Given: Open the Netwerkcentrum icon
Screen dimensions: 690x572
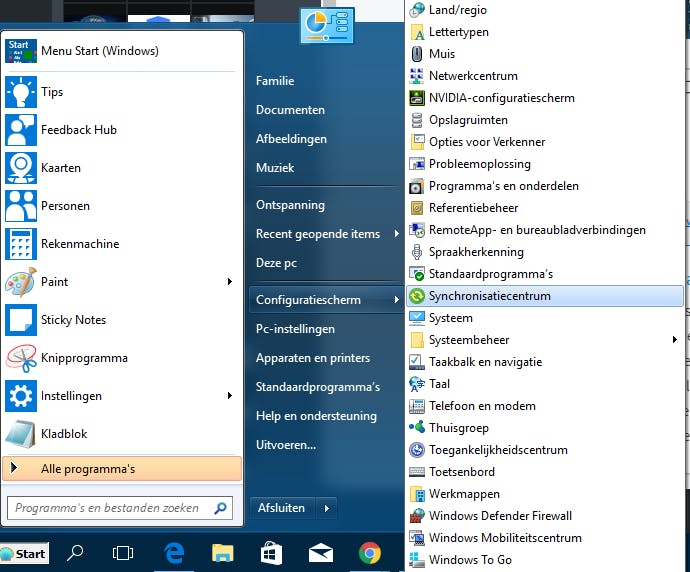Looking at the screenshot, I should click(417, 76).
